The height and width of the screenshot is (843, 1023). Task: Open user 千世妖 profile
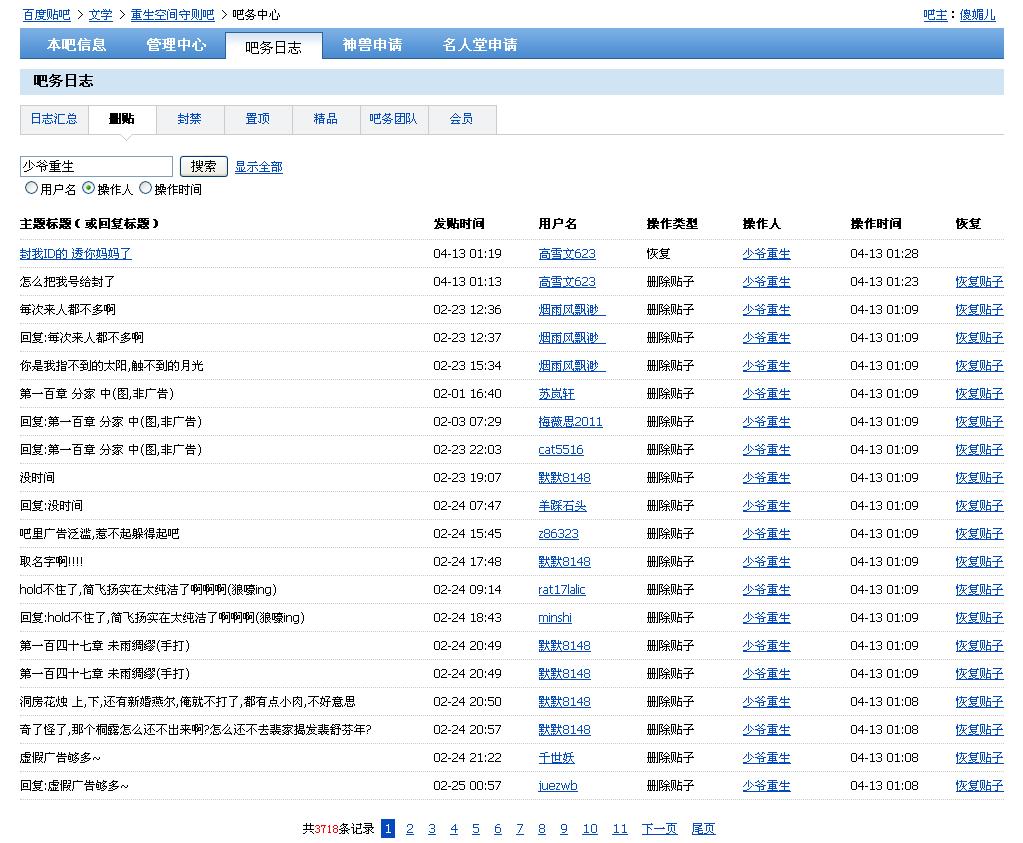tap(557, 759)
